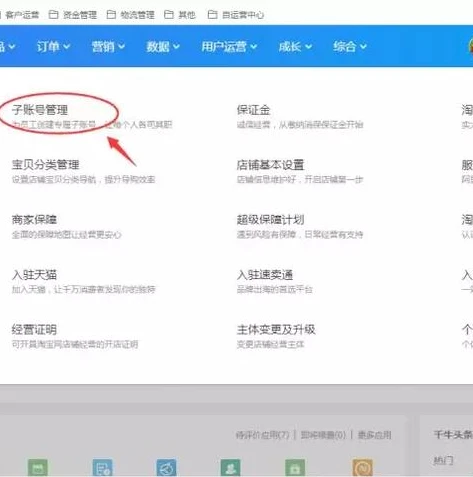Click the description text under 入驻天猫
Viewport: 473px width, 477px height.
[83, 289]
